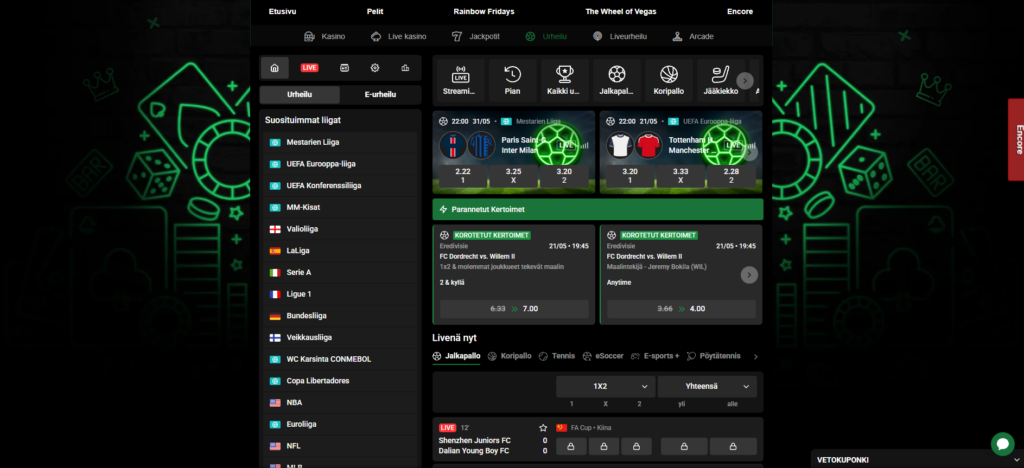
Task: Select boosted odds 7.00 for Dordrecht
Action: pyautogui.click(x=515, y=309)
